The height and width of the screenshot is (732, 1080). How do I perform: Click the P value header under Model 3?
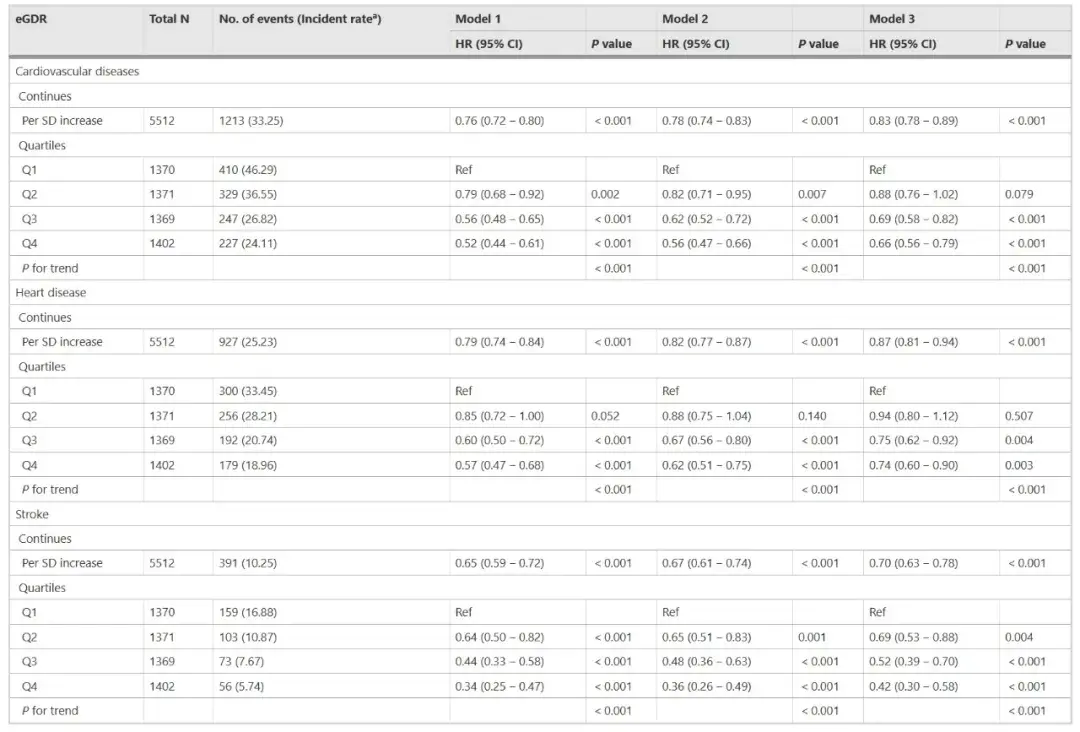[x=1024, y=44]
